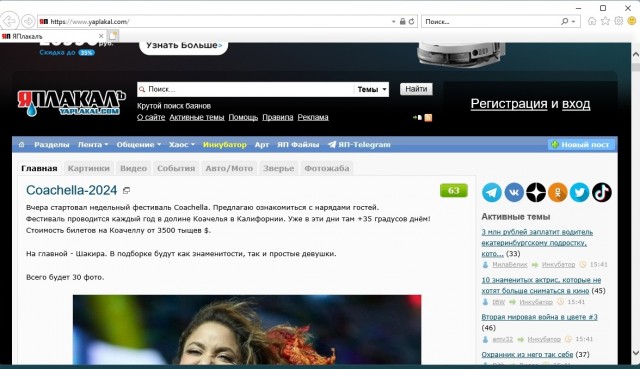Open the VK social icon

click(x=514, y=192)
